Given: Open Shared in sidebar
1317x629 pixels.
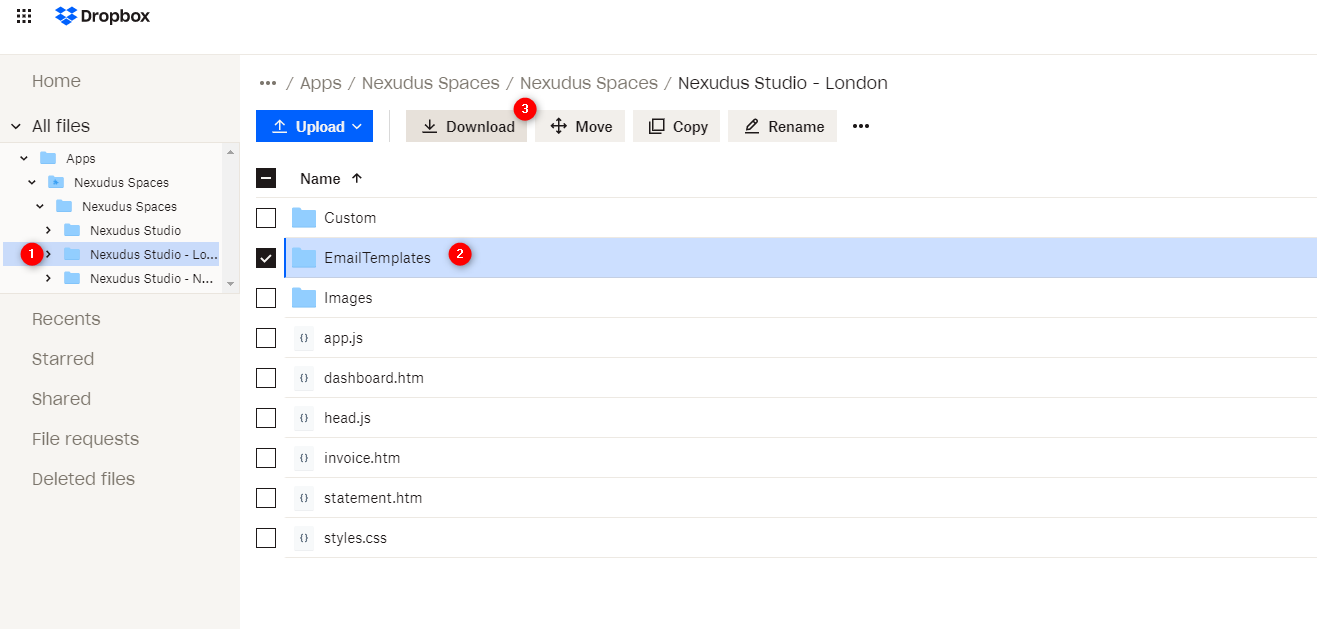Looking at the screenshot, I should (x=61, y=399).
